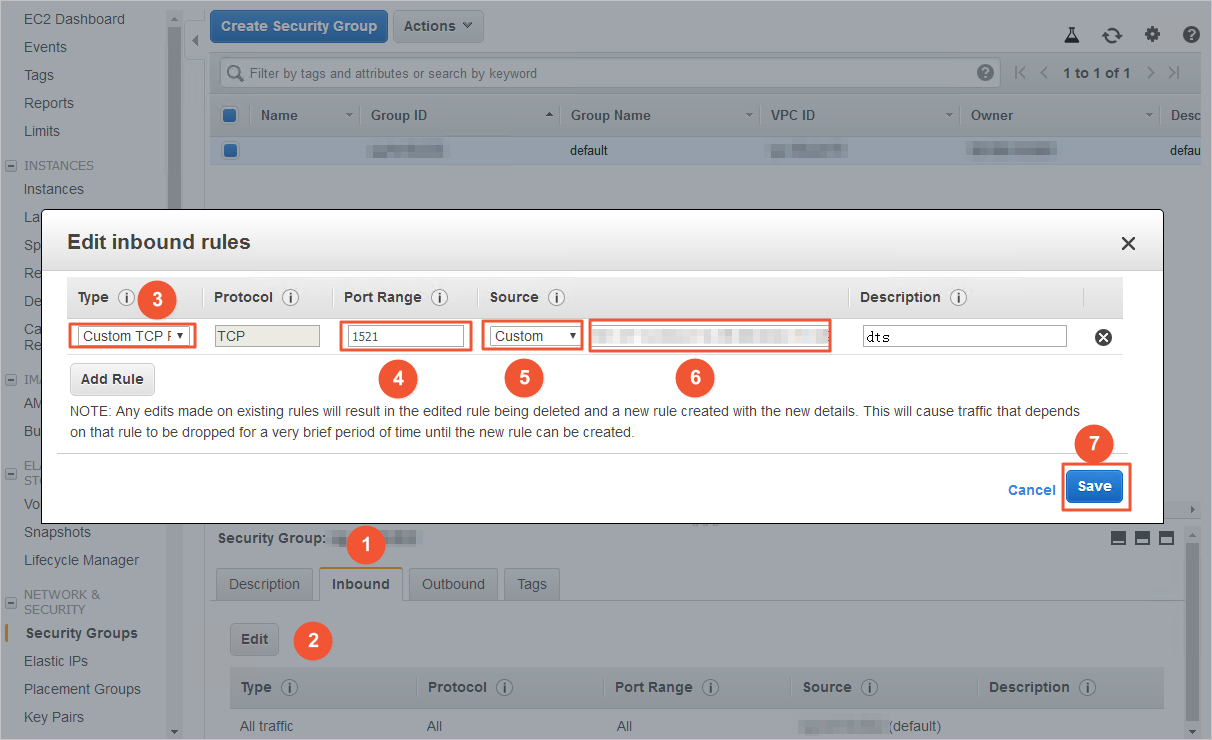Click info icon beside Source in Inbound table
Image resolution: width=1212 pixels, height=740 pixels.
[x=869, y=688]
